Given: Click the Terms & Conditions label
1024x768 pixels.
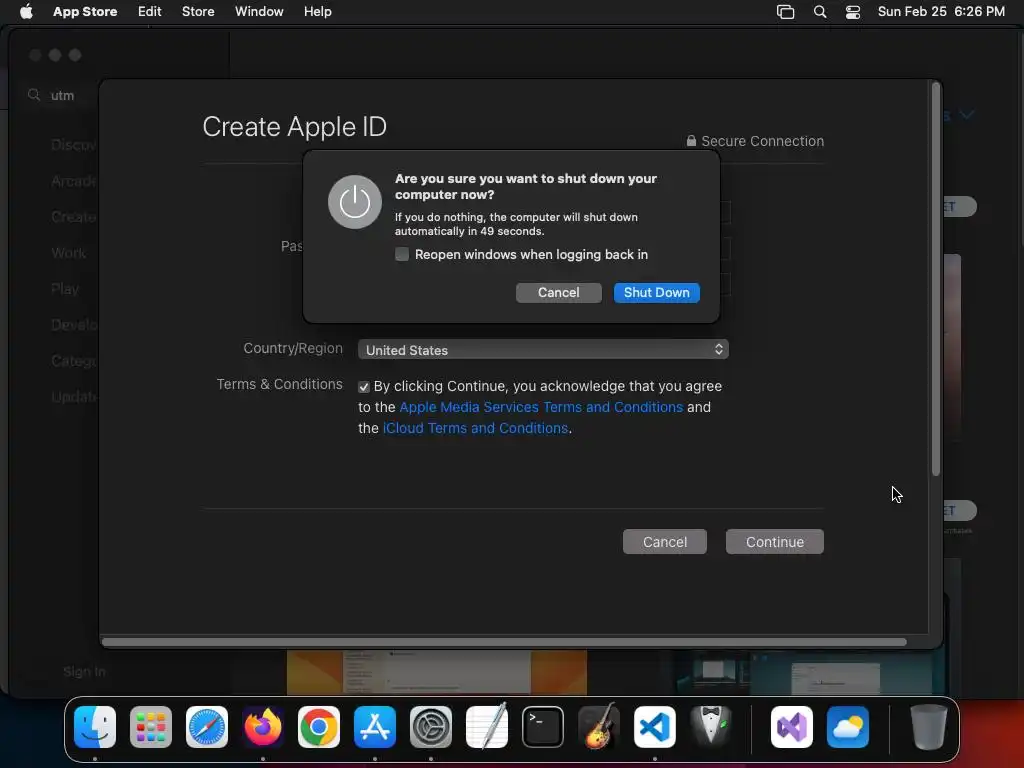Looking at the screenshot, I should click(280, 384).
